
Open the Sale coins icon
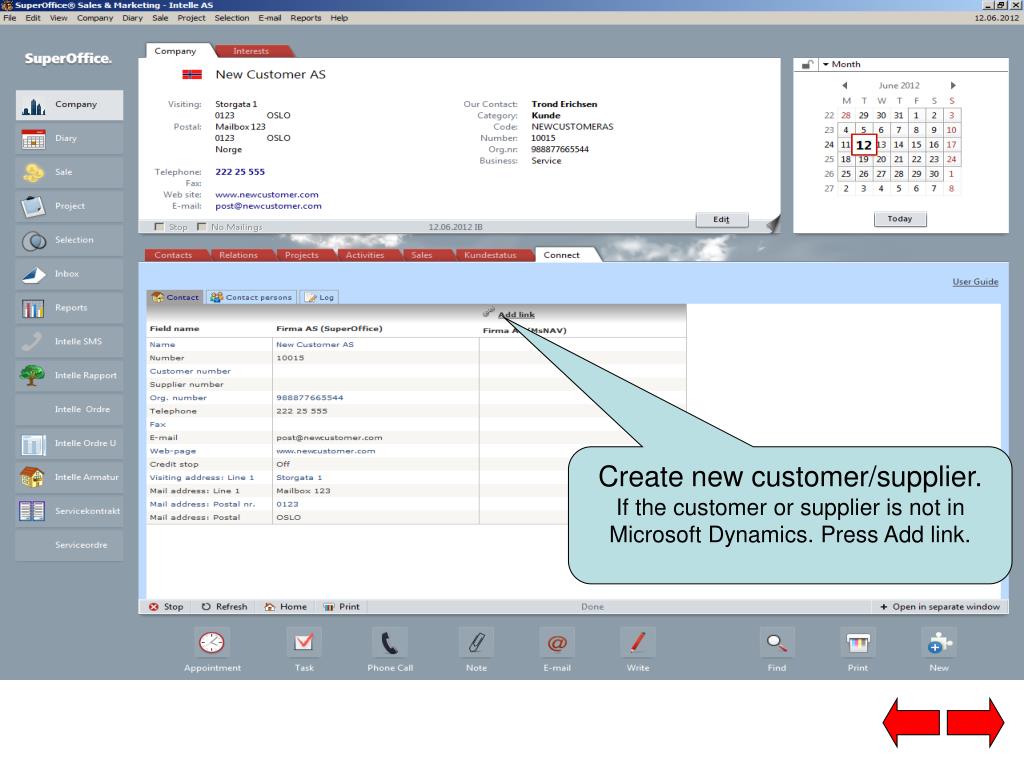33,172
